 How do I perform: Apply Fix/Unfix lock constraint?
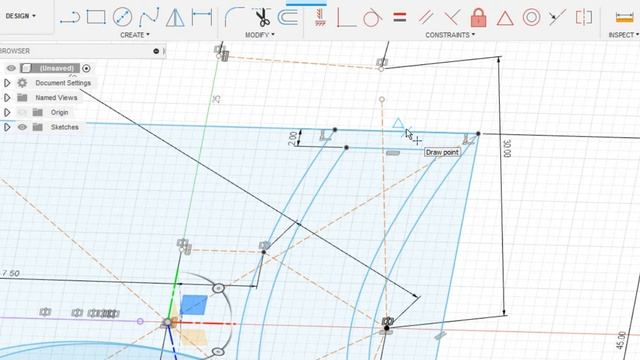tap(478, 18)
